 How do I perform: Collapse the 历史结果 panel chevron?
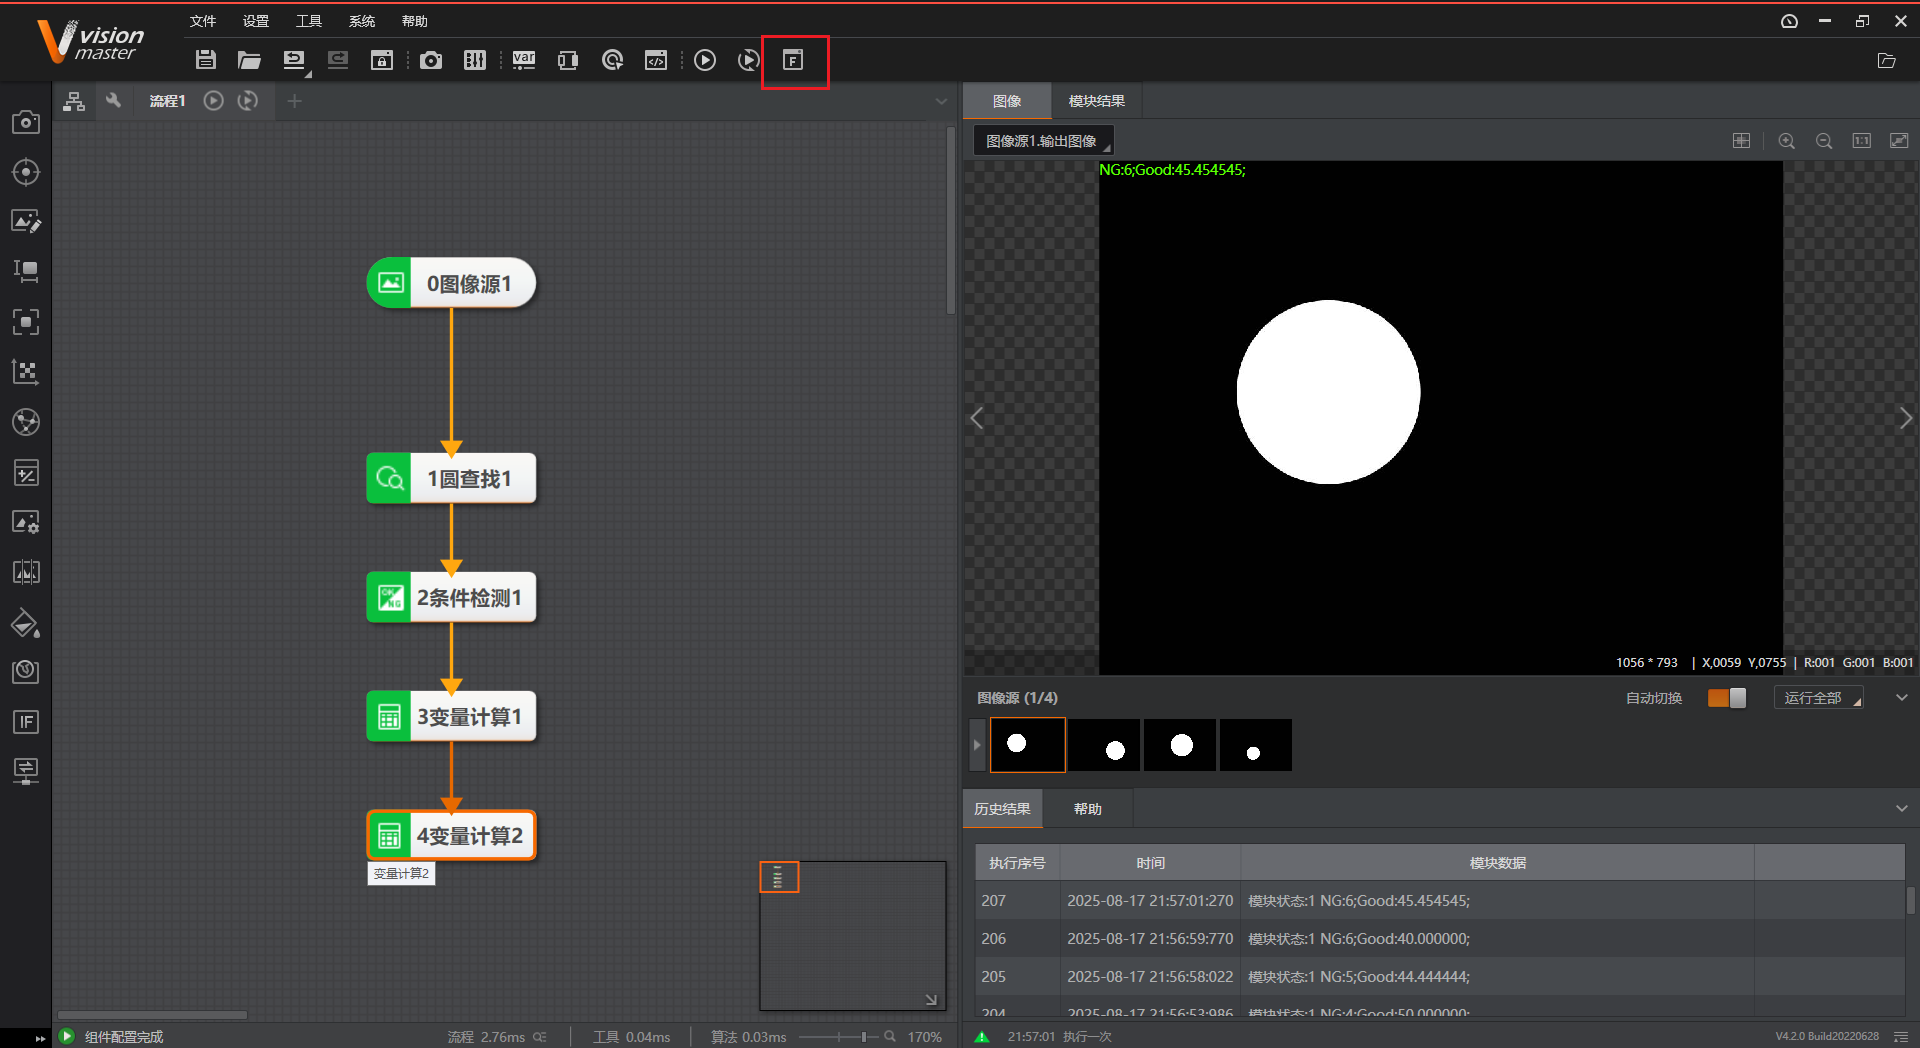(1901, 809)
